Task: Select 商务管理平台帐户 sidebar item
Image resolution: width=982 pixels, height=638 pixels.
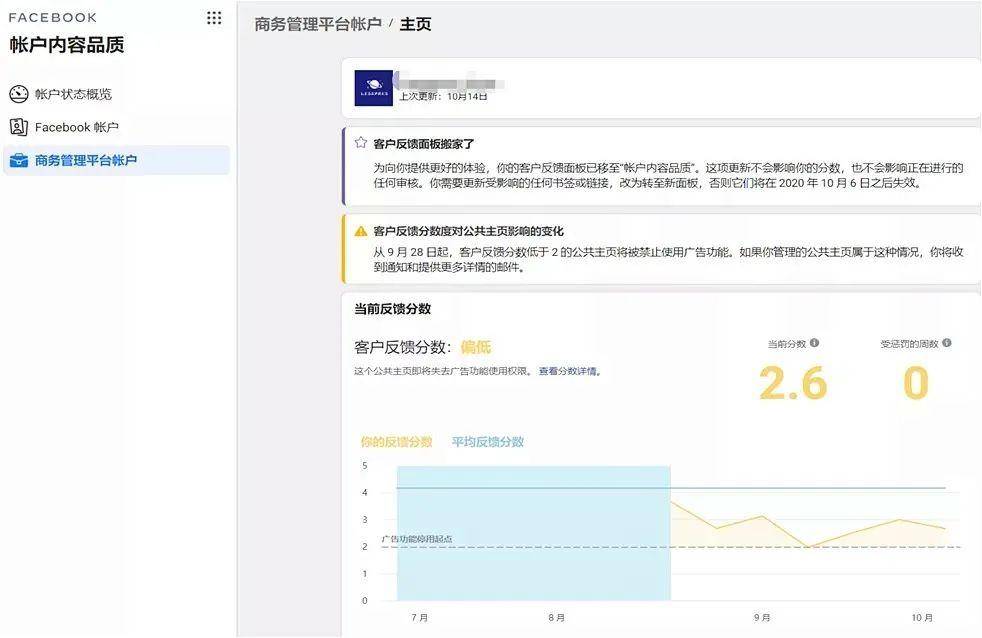Action: [86, 160]
